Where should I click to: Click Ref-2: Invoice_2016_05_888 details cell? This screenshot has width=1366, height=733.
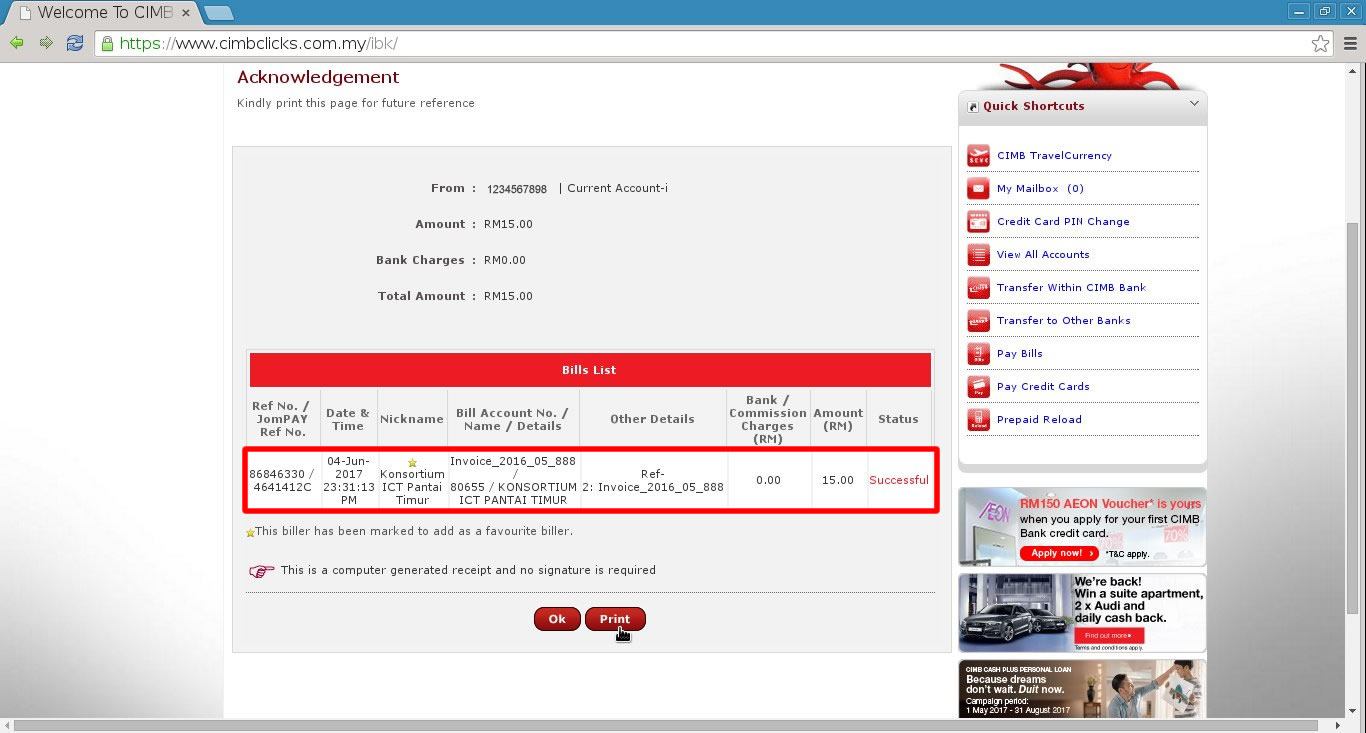click(x=653, y=481)
